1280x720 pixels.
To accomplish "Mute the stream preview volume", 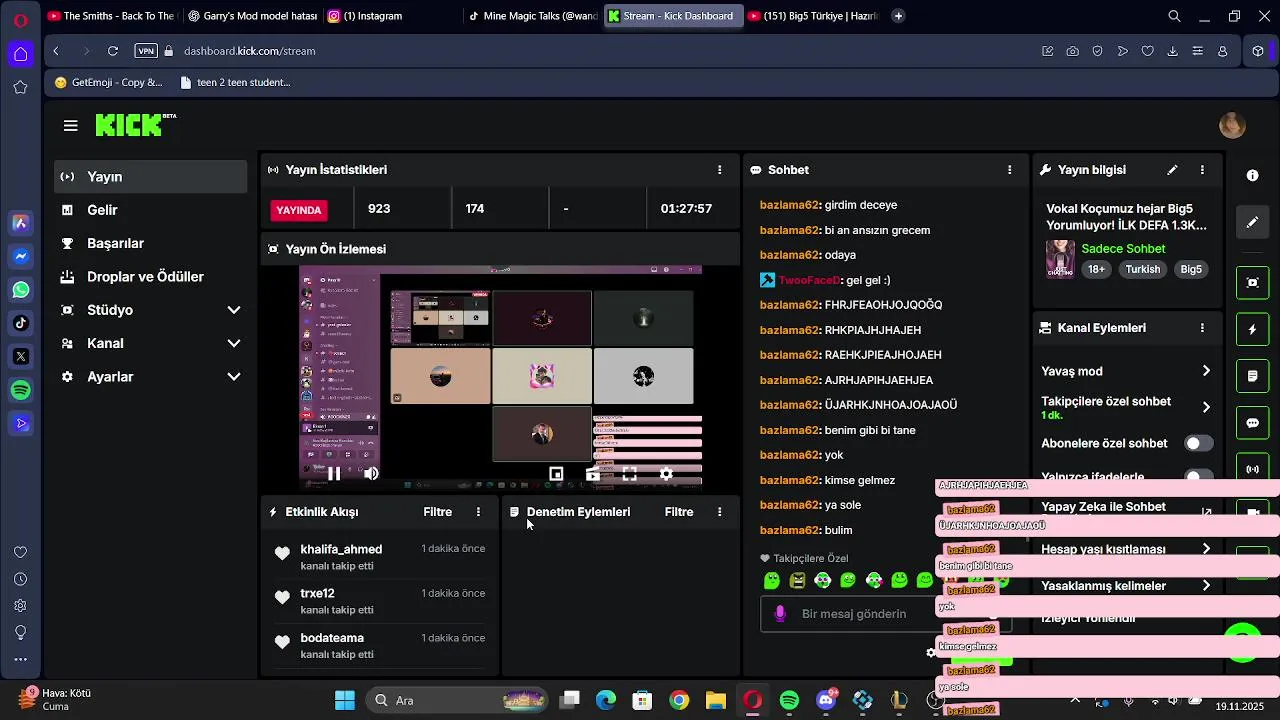I will point(371,474).
